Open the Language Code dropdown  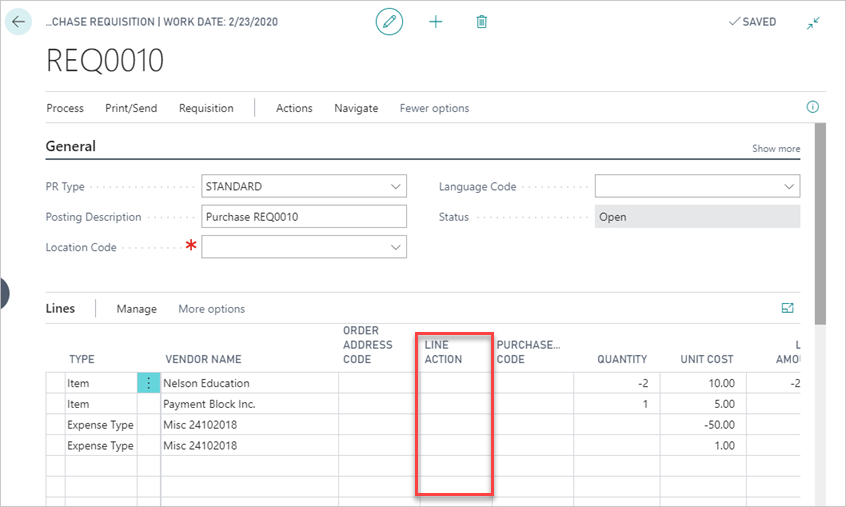coord(789,186)
